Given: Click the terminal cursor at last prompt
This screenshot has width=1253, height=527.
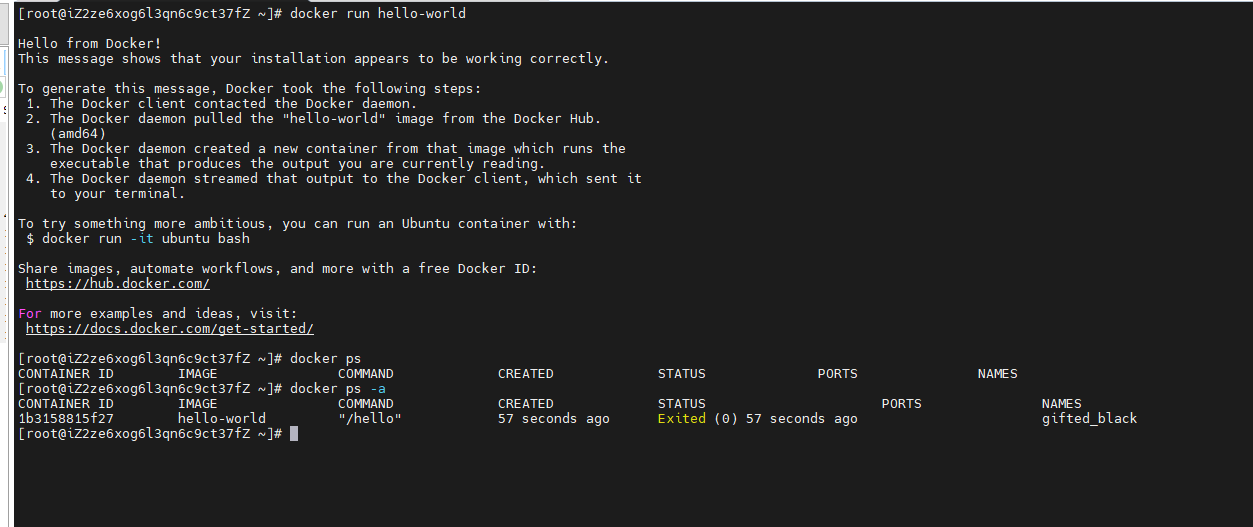Looking at the screenshot, I should pyautogui.click(x=294, y=434).
